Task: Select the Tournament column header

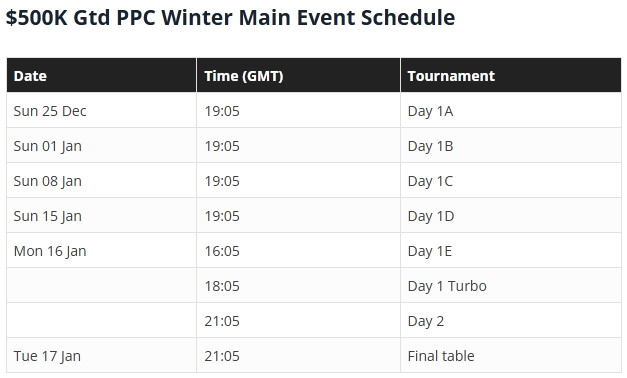Action: point(511,75)
